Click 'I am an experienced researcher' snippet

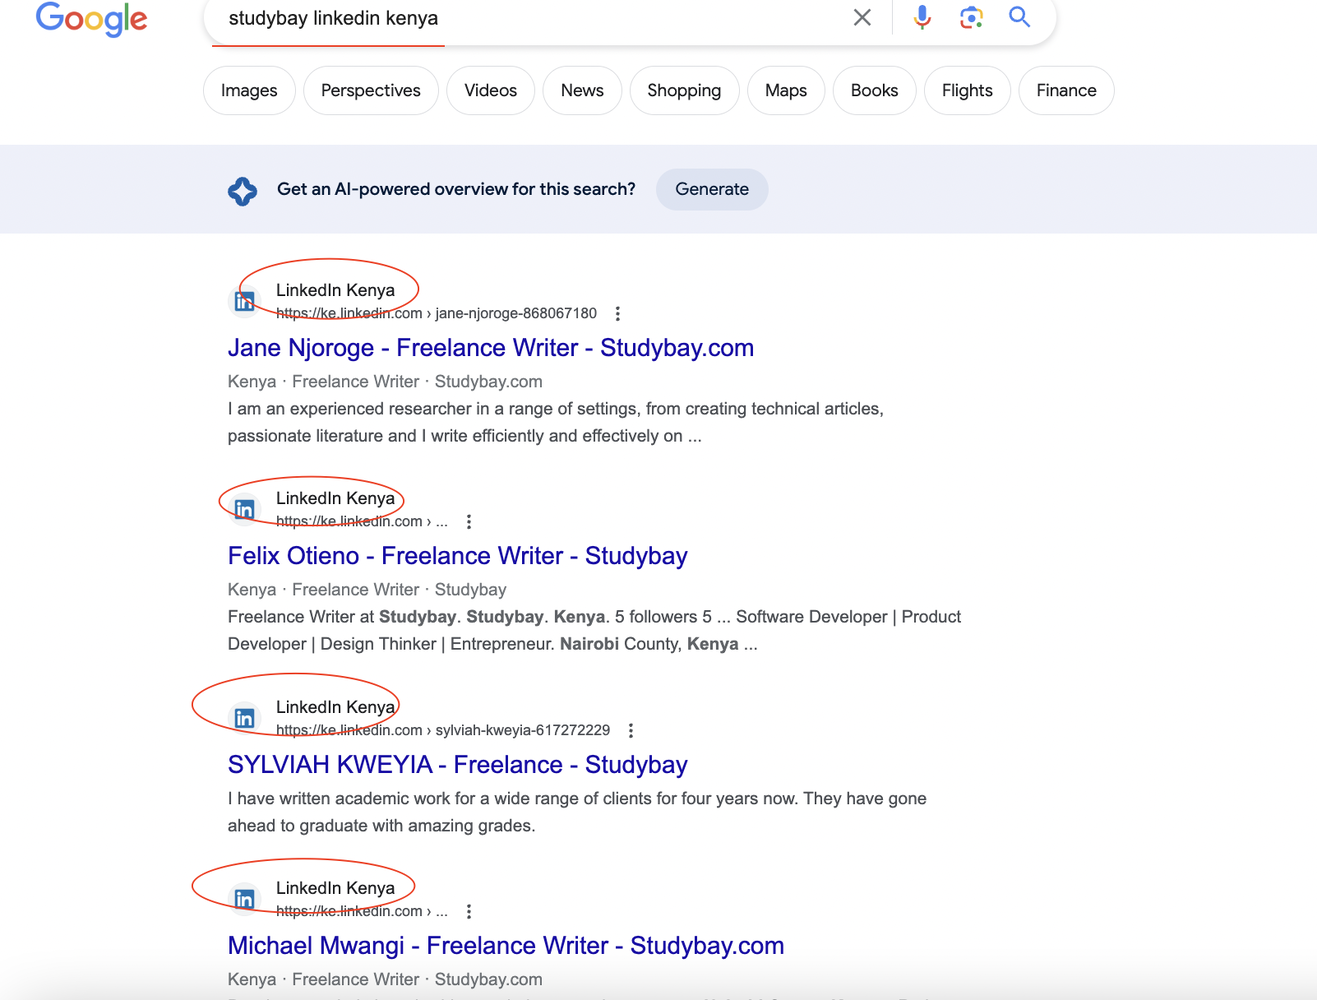pyautogui.click(x=556, y=423)
